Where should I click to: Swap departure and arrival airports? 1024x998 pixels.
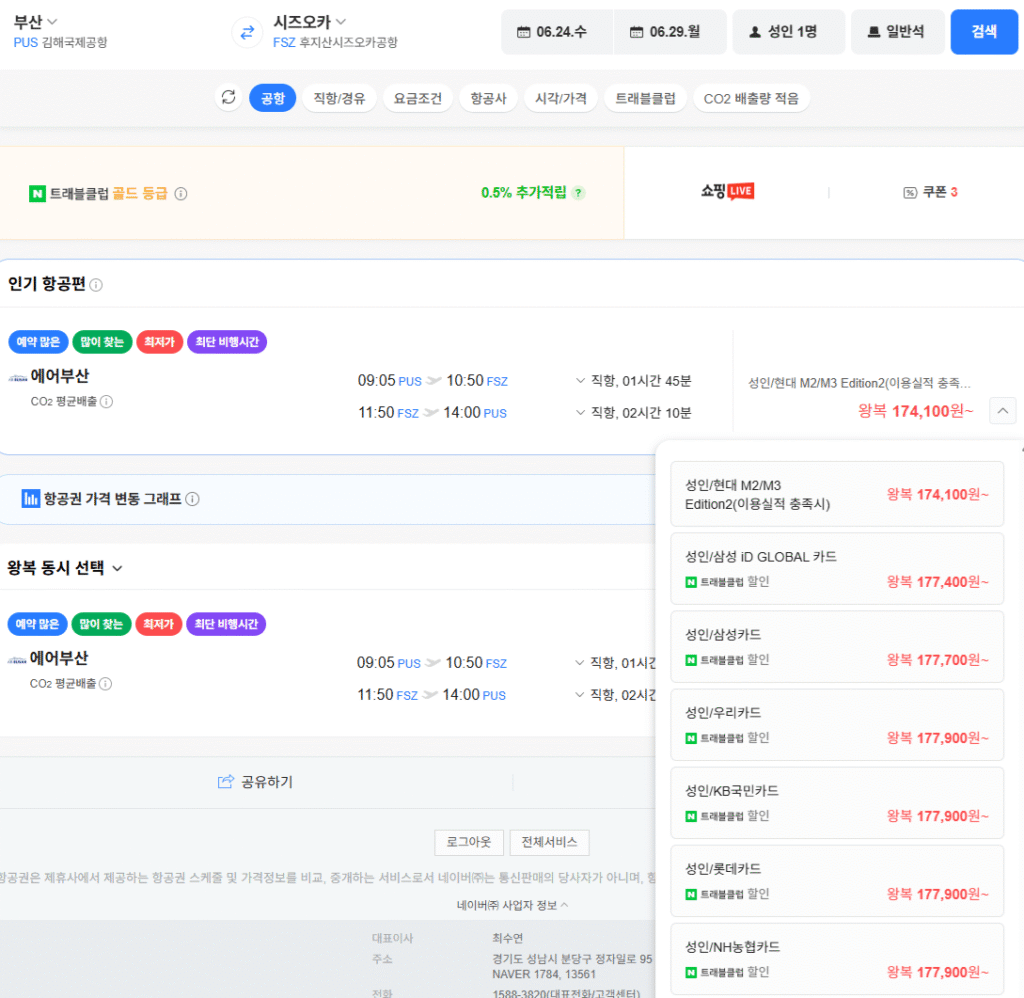coord(247,32)
